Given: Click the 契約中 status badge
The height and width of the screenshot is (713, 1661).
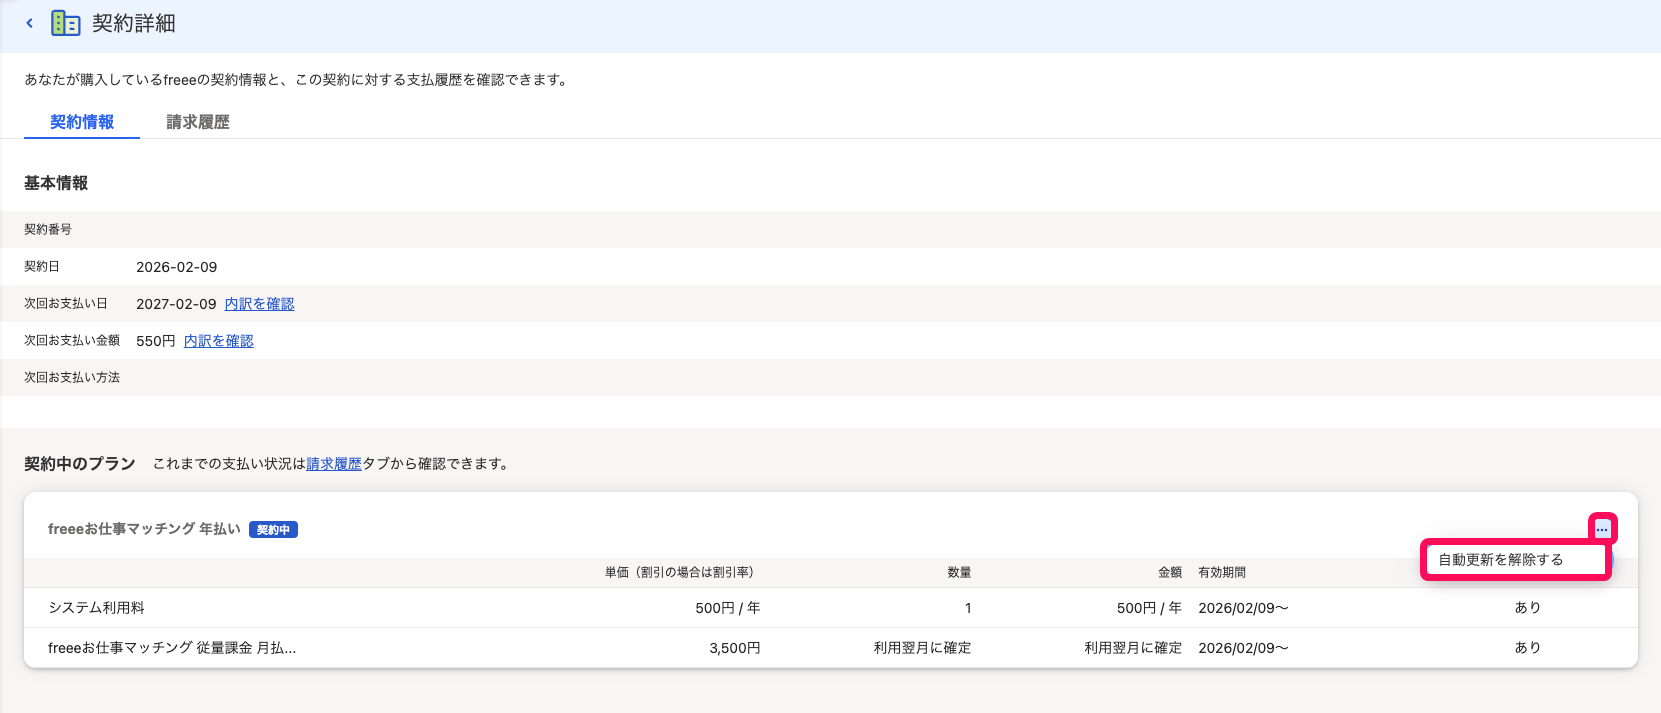Looking at the screenshot, I should click(273, 530).
